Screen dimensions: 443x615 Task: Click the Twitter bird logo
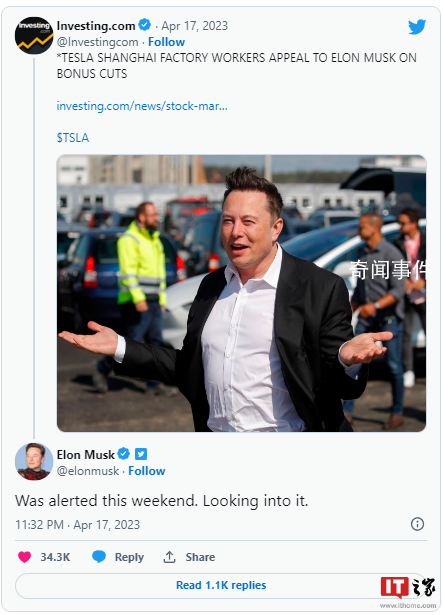click(x=417, y=27)
